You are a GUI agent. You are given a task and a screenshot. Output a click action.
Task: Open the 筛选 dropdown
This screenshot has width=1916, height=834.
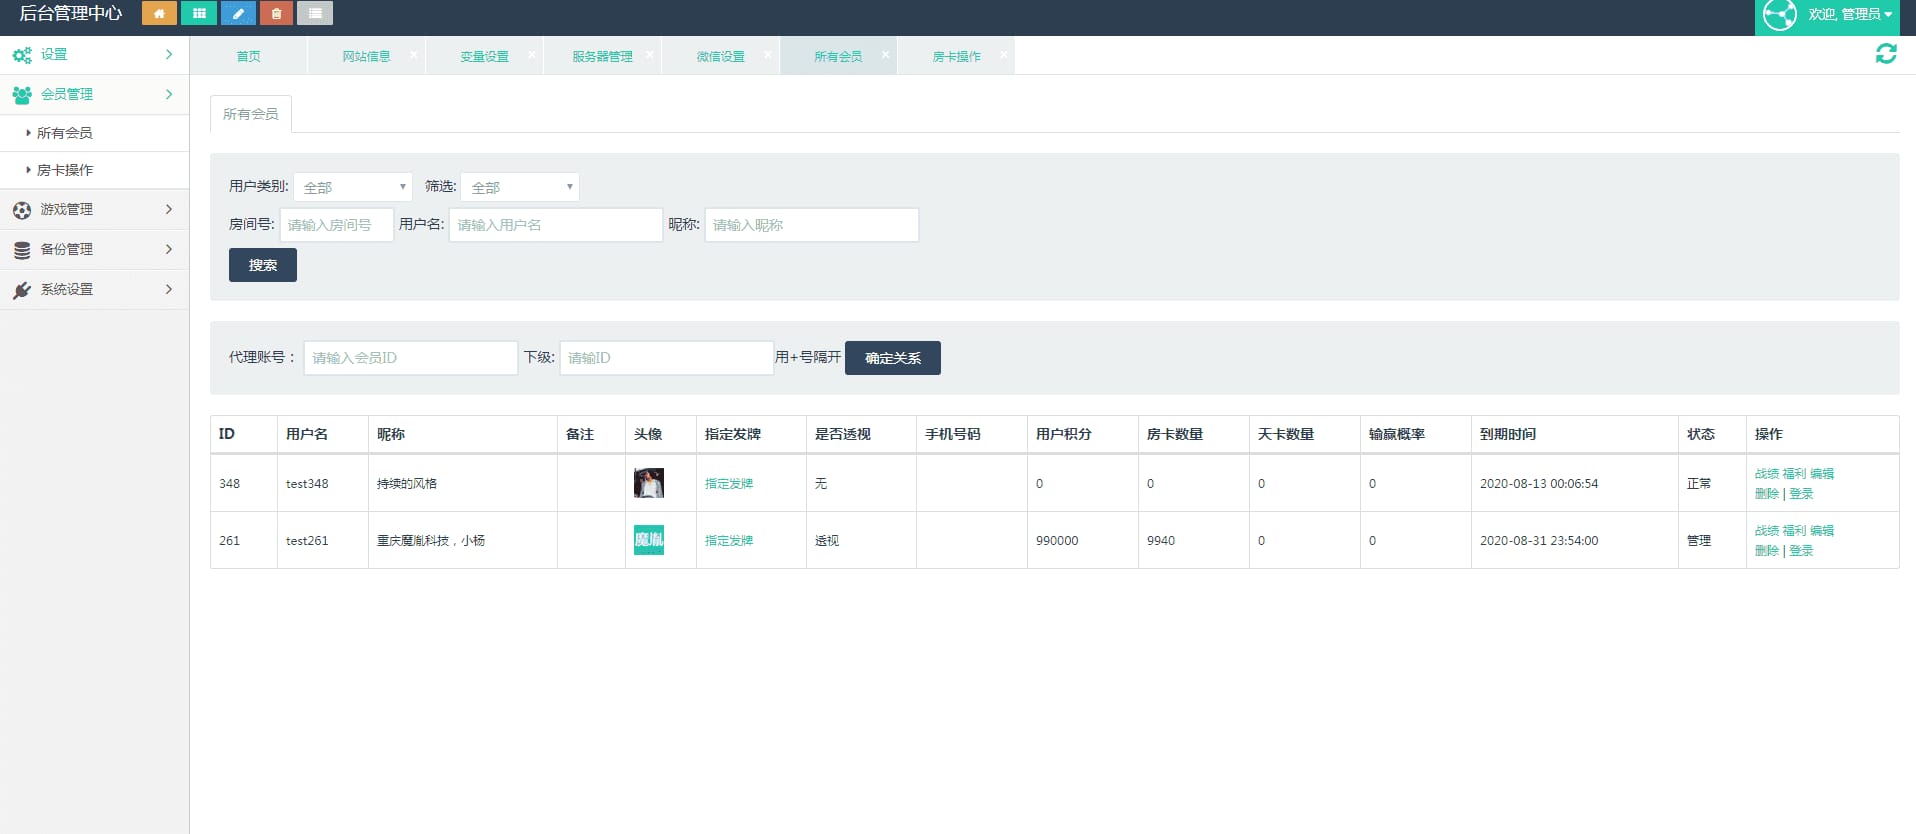pos(520,187)
